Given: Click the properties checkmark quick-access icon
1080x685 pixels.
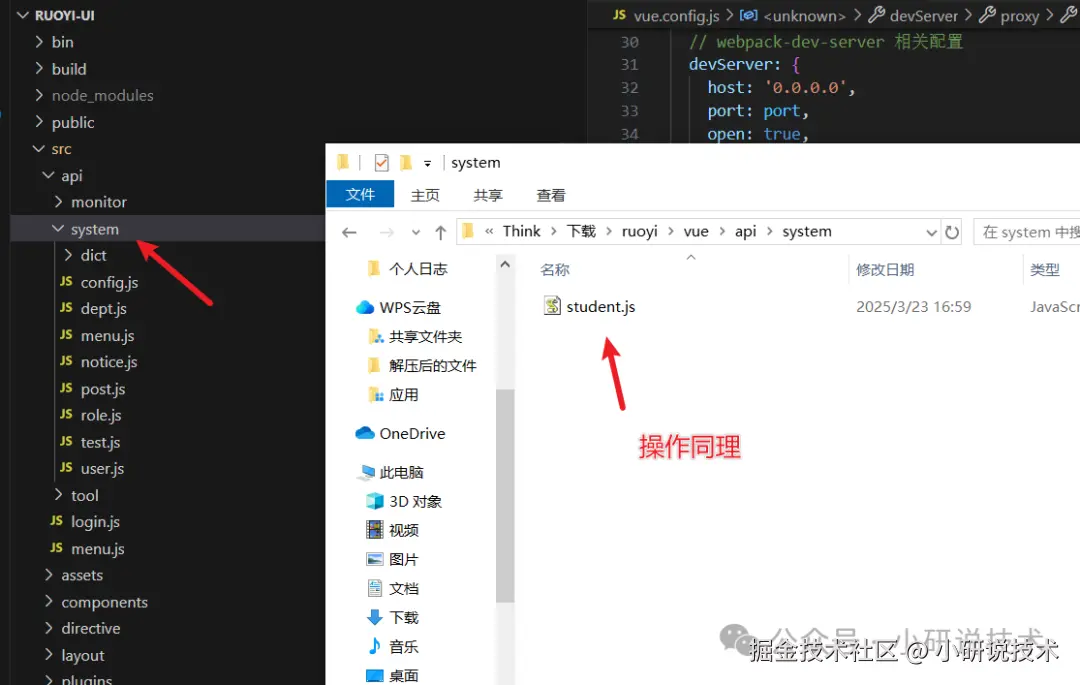Looking at the screenshot, I should (x=381, y=162).
